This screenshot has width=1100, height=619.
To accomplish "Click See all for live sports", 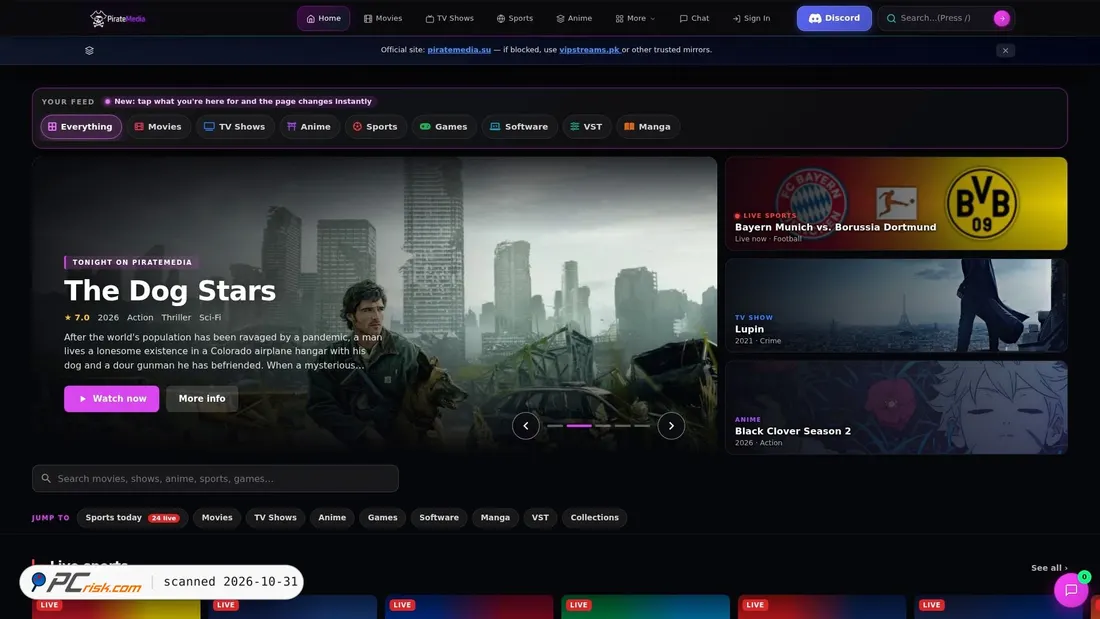I will click(1049, 568).
